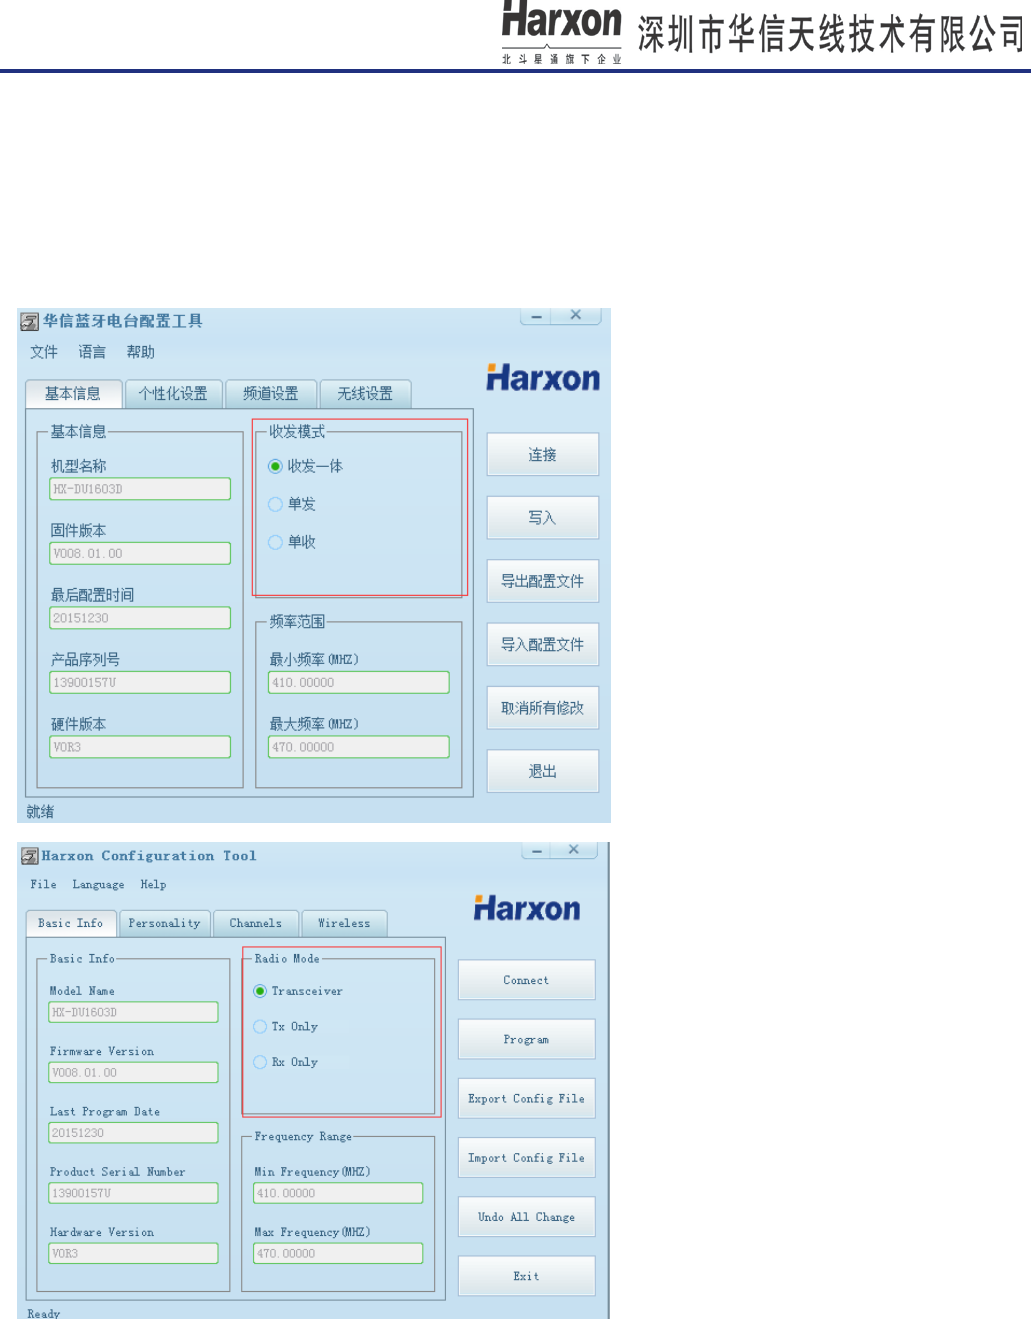1031x1319 pixels.
Task: Open the 帮助 menu
Action: (140, 352)
